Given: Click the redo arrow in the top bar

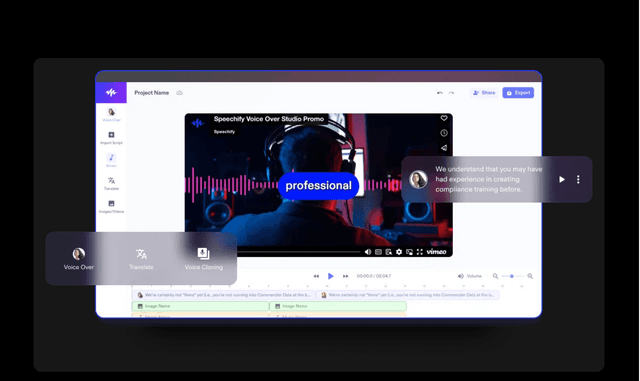Looking at the screenshot, I should coord(451,93).
